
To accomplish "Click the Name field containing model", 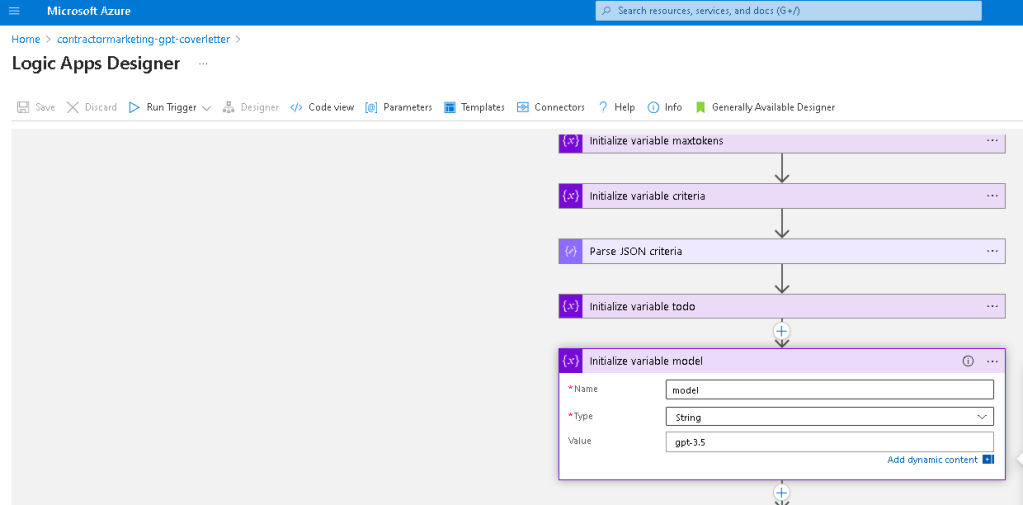I will [830, 390].
